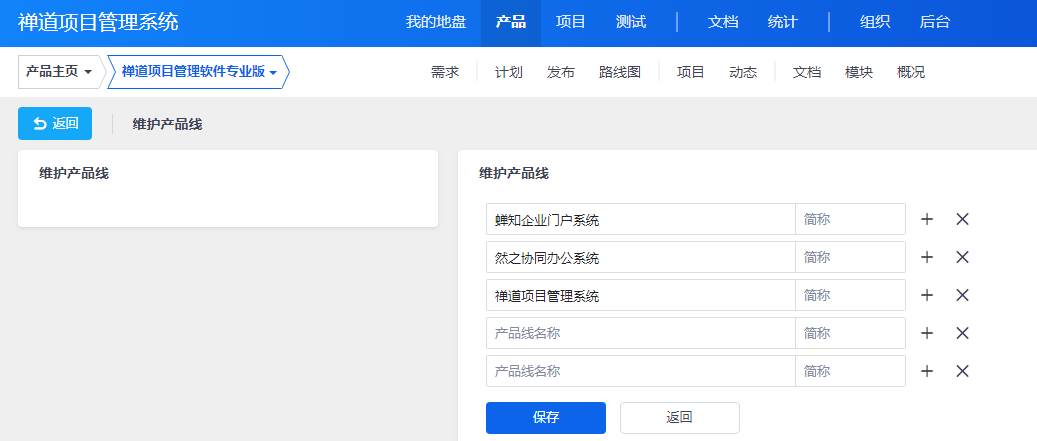The image size is (1037, 441).
Task: Edit the 蝉知企业门户系统 name field
Action: coord(640,220)
